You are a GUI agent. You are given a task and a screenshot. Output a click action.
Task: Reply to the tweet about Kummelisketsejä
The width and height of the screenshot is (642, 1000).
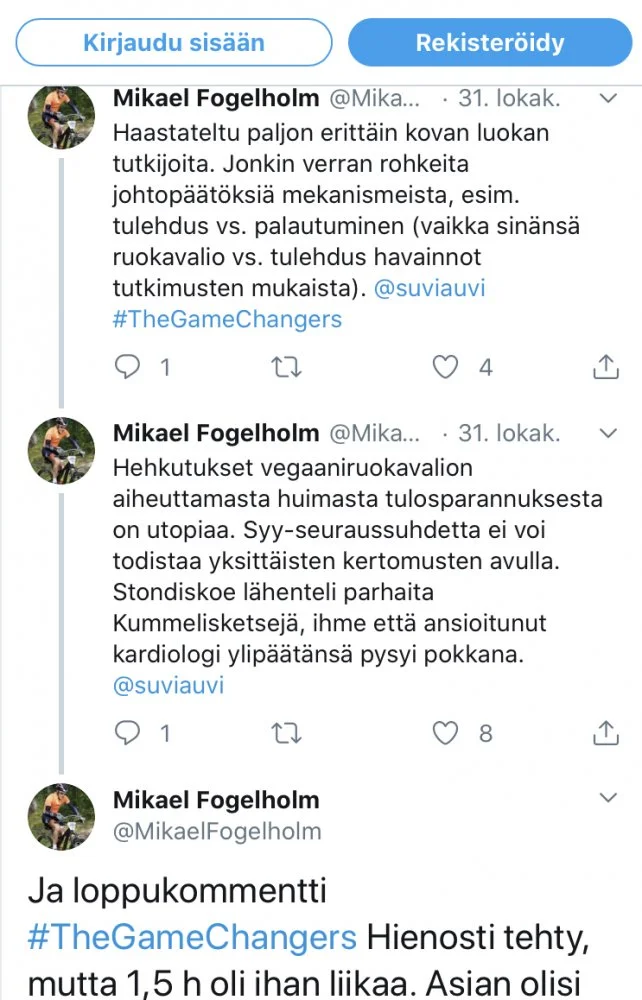[127, 733]
